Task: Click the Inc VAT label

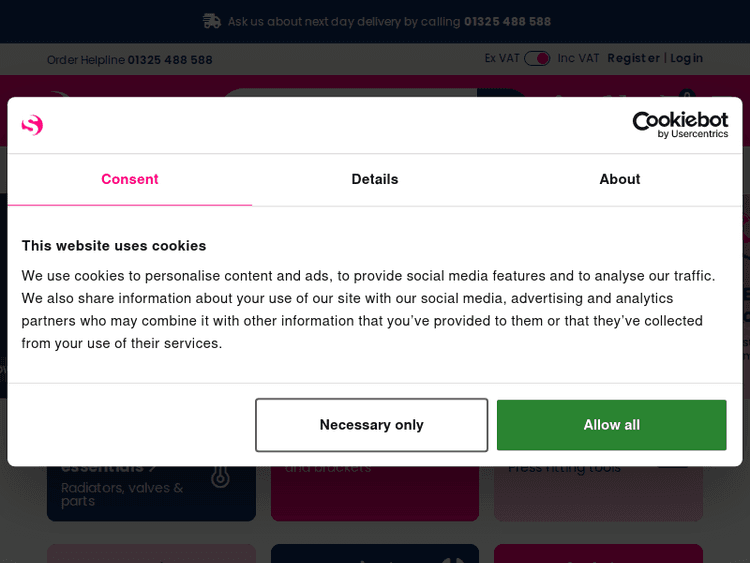Action: click(578, 58)
